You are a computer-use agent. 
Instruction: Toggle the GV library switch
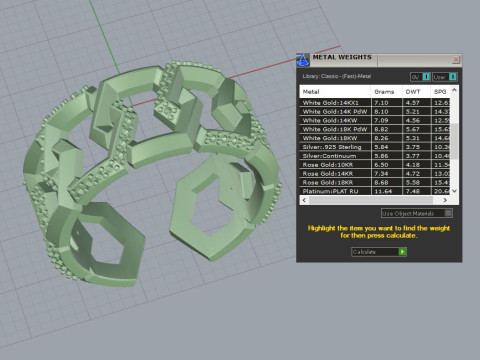click(420, 77)
